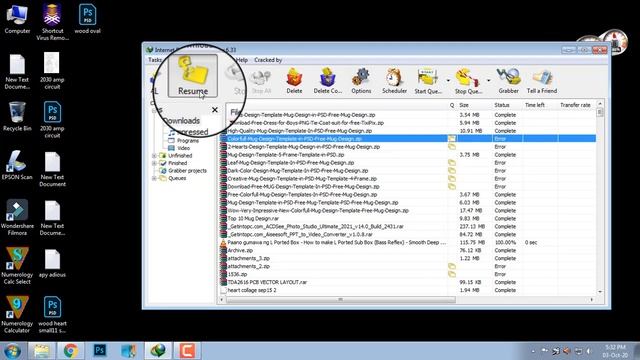This screenshot has width=640, height=360.
Task: Select the Unfinished tree item
Action: tap(180, 156)
